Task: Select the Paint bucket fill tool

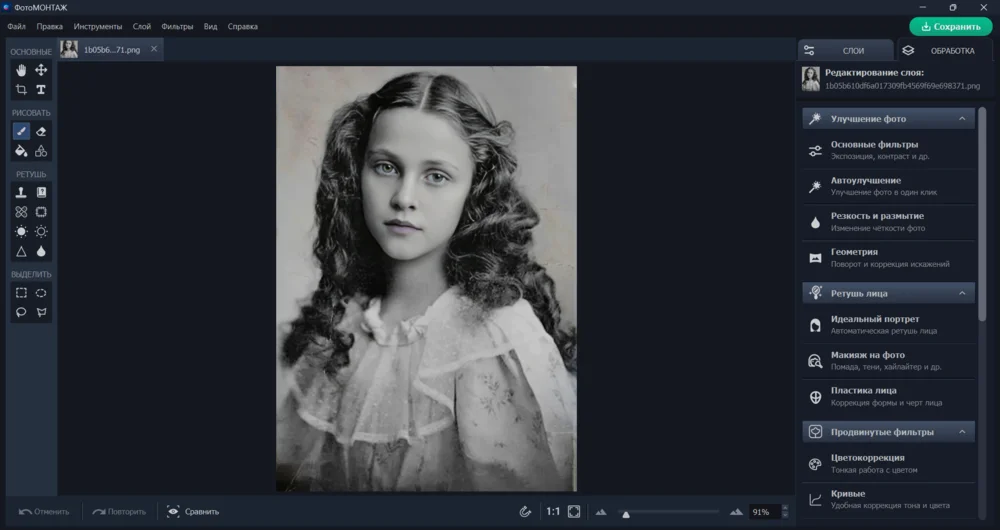Action: tap(21, 151)
